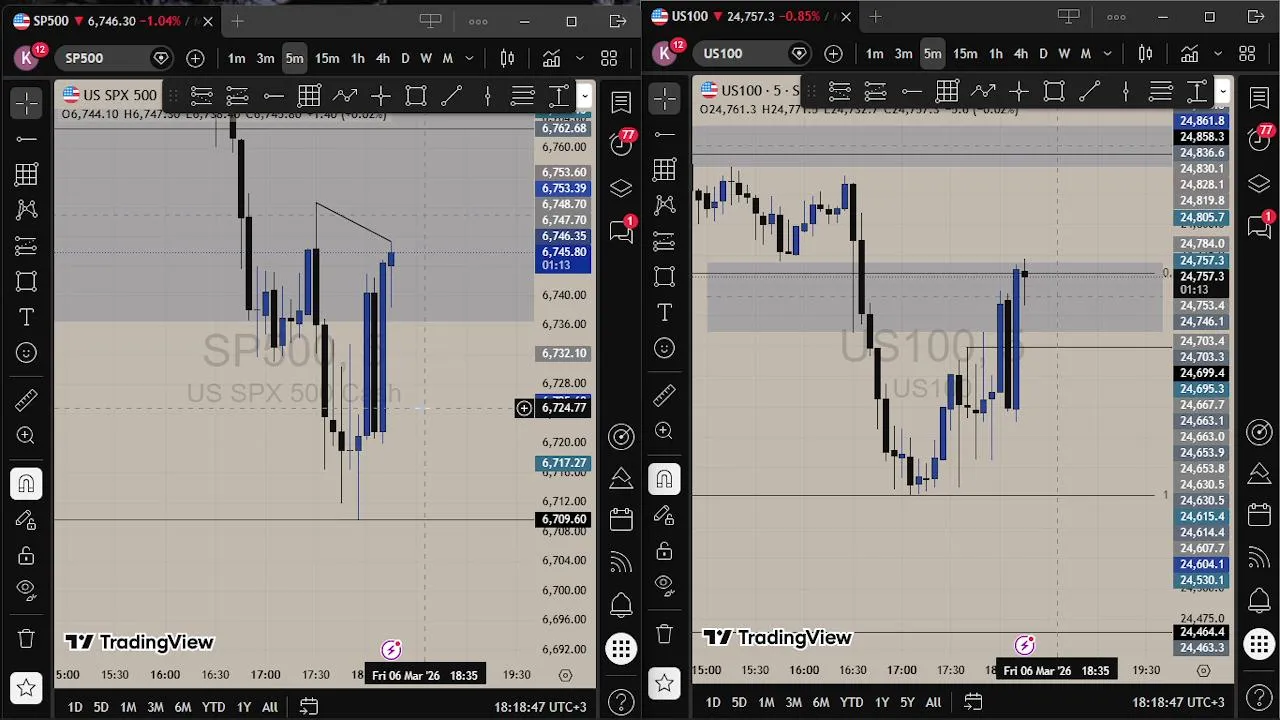Open the candle chart style menu in SP500 window
The height and width of the screenshot is (720, 1280).
point(507,58)
